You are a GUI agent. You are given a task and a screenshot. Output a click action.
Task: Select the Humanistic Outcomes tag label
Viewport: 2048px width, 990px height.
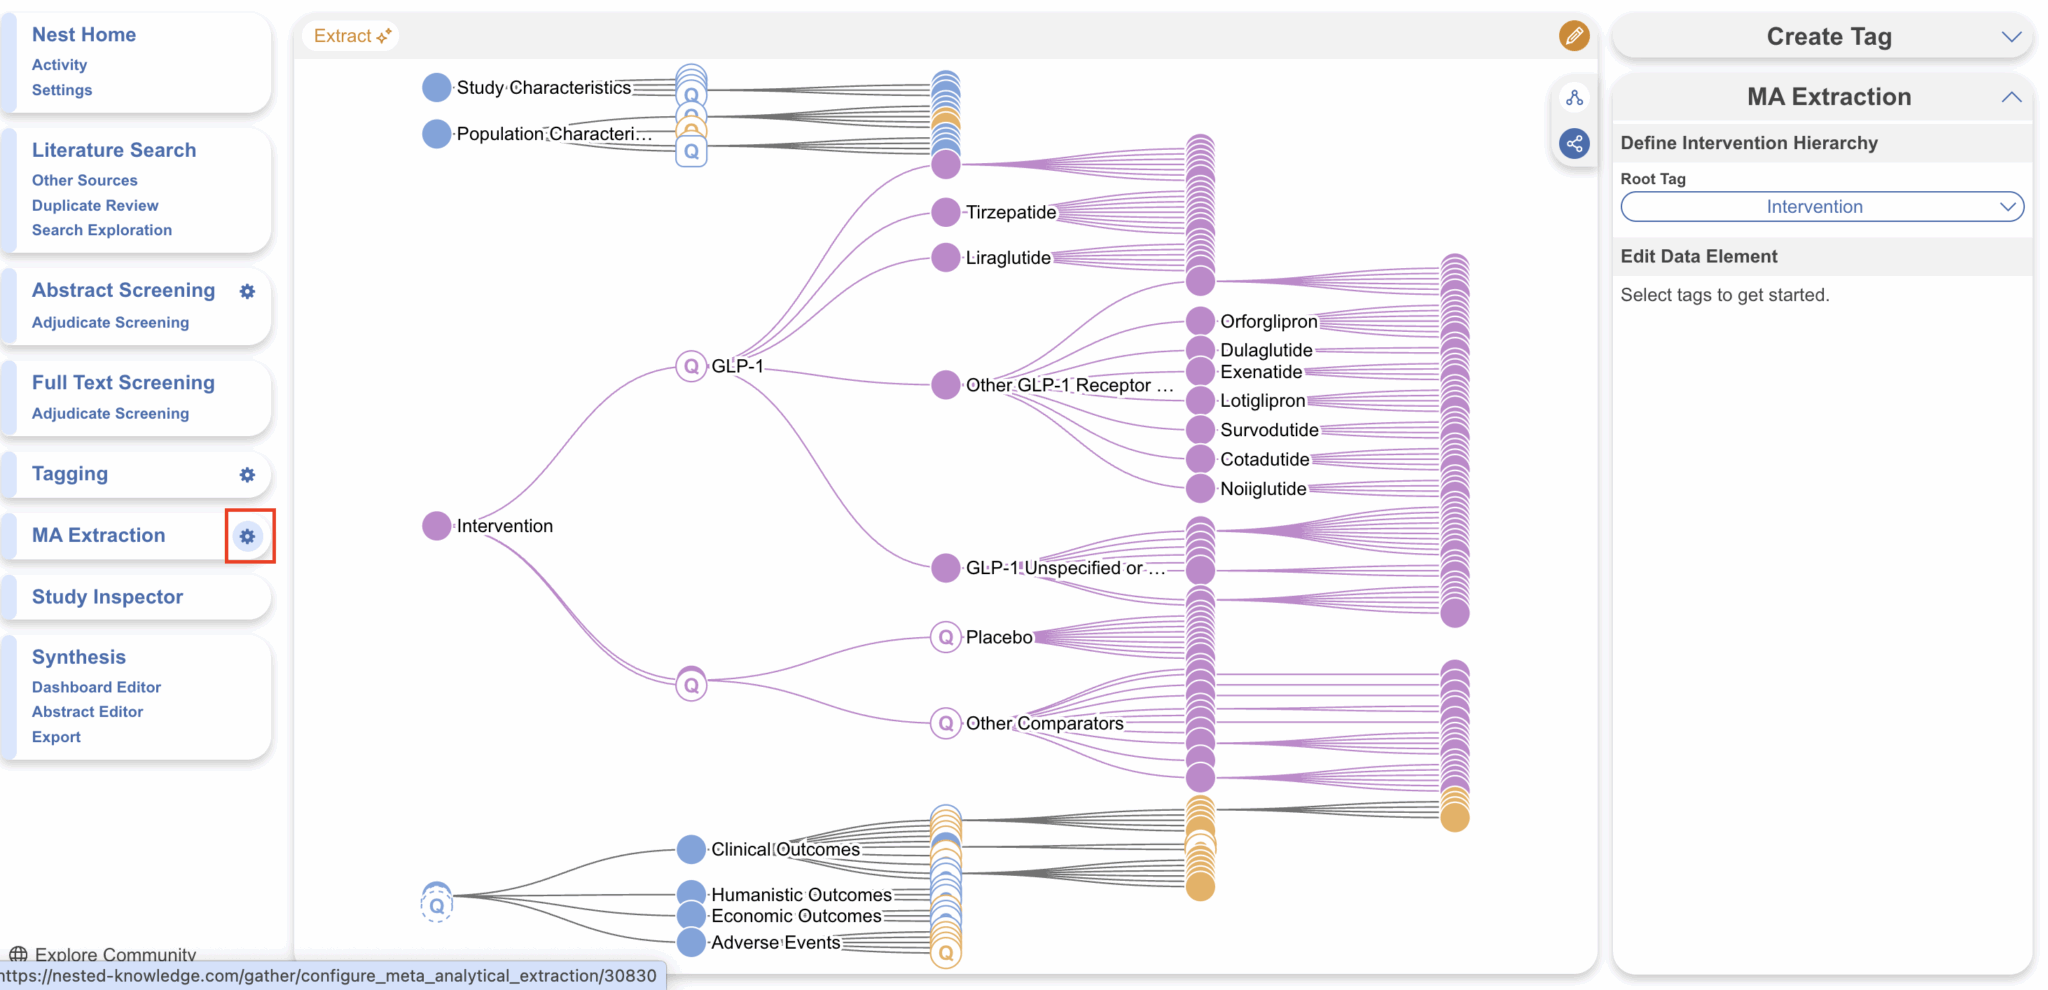801,895
